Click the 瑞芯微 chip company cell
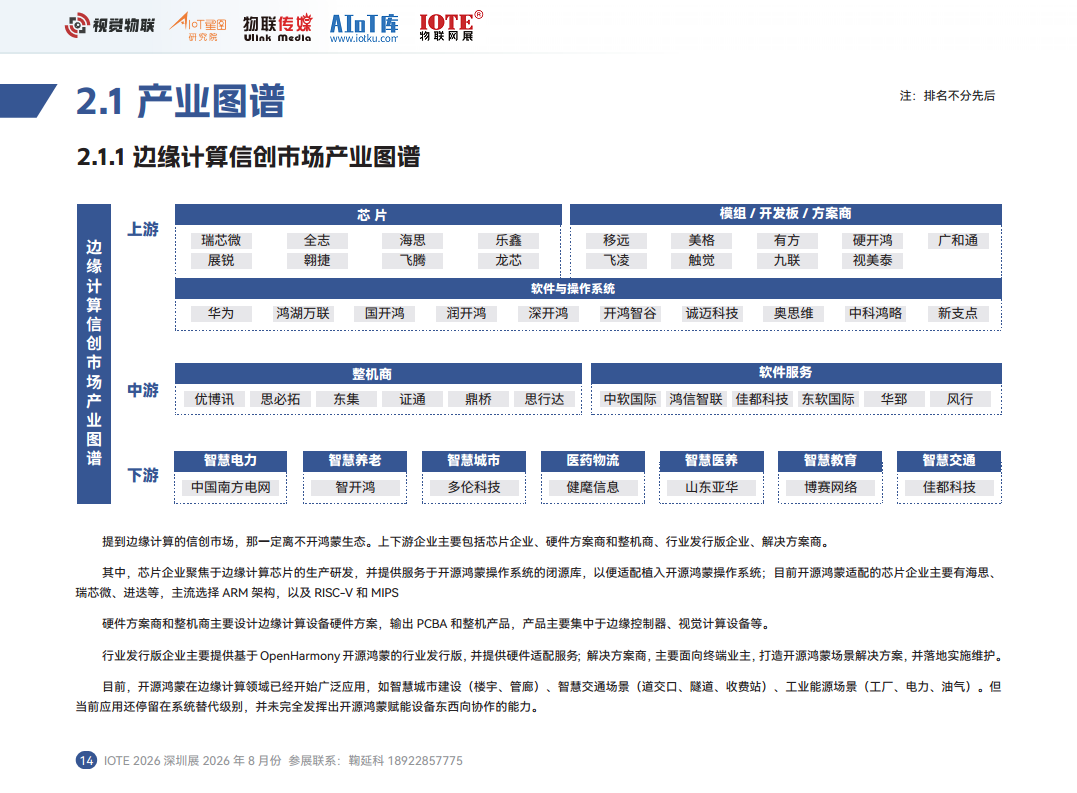 click(x=221, y=240)
